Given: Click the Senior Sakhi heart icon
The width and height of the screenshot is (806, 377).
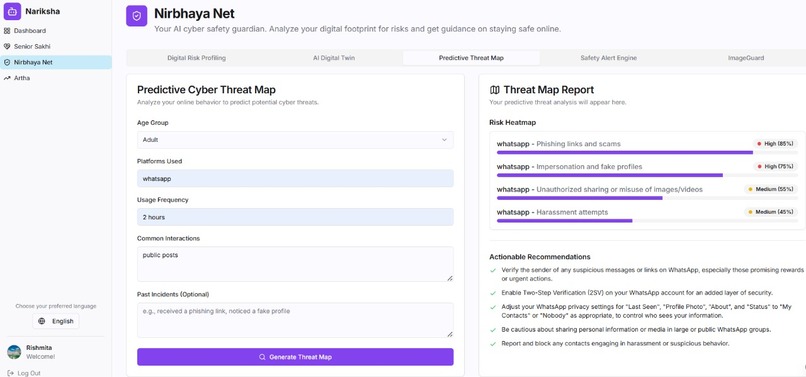Looking at the screenshot, I should (x=7, y=46).
